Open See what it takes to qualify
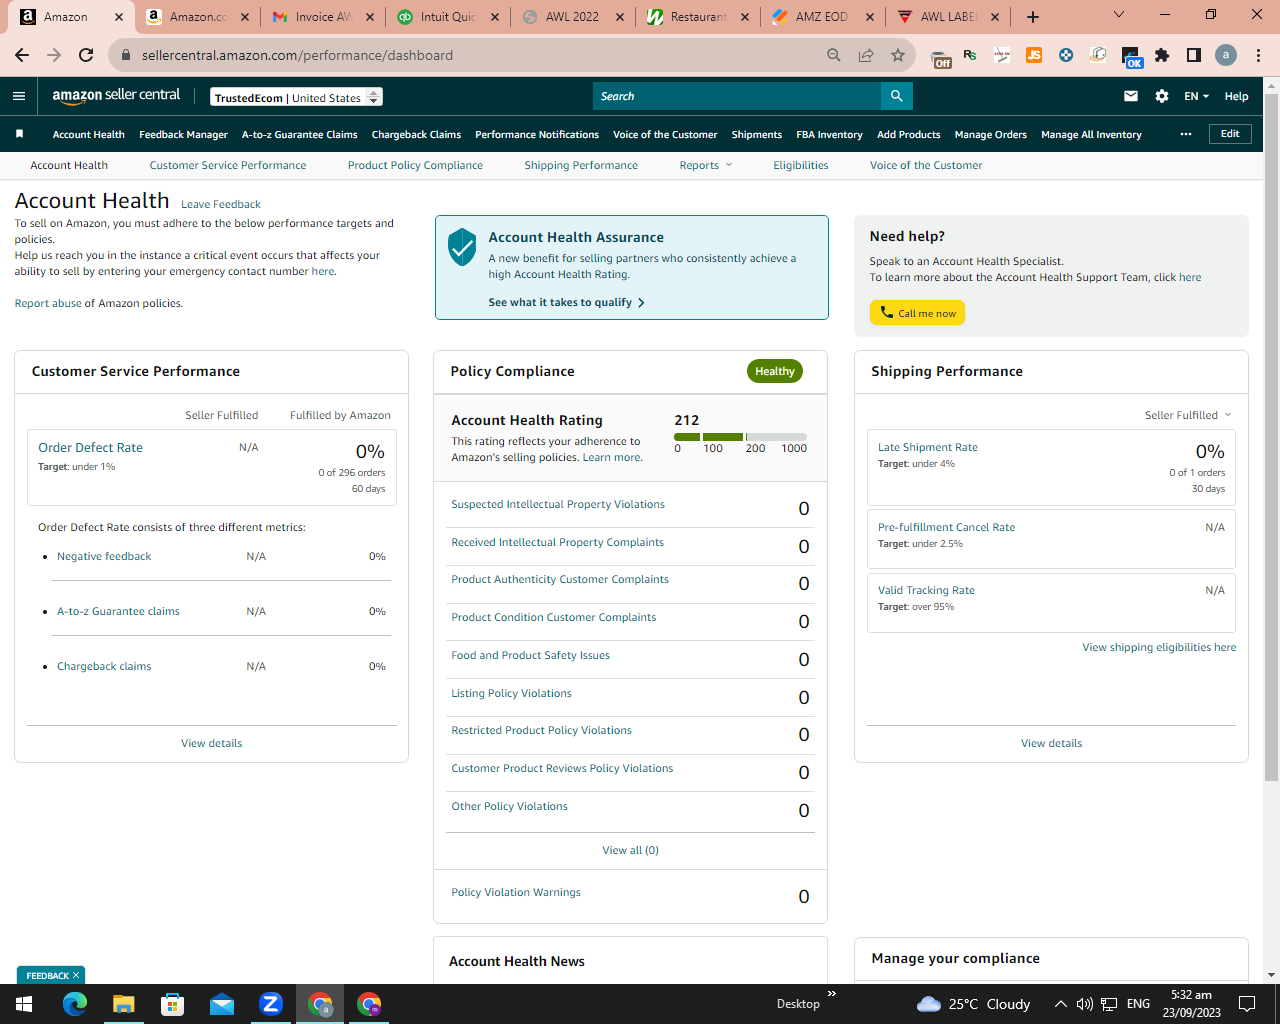Screen dimensions: 1280x1024 [566, 302]
